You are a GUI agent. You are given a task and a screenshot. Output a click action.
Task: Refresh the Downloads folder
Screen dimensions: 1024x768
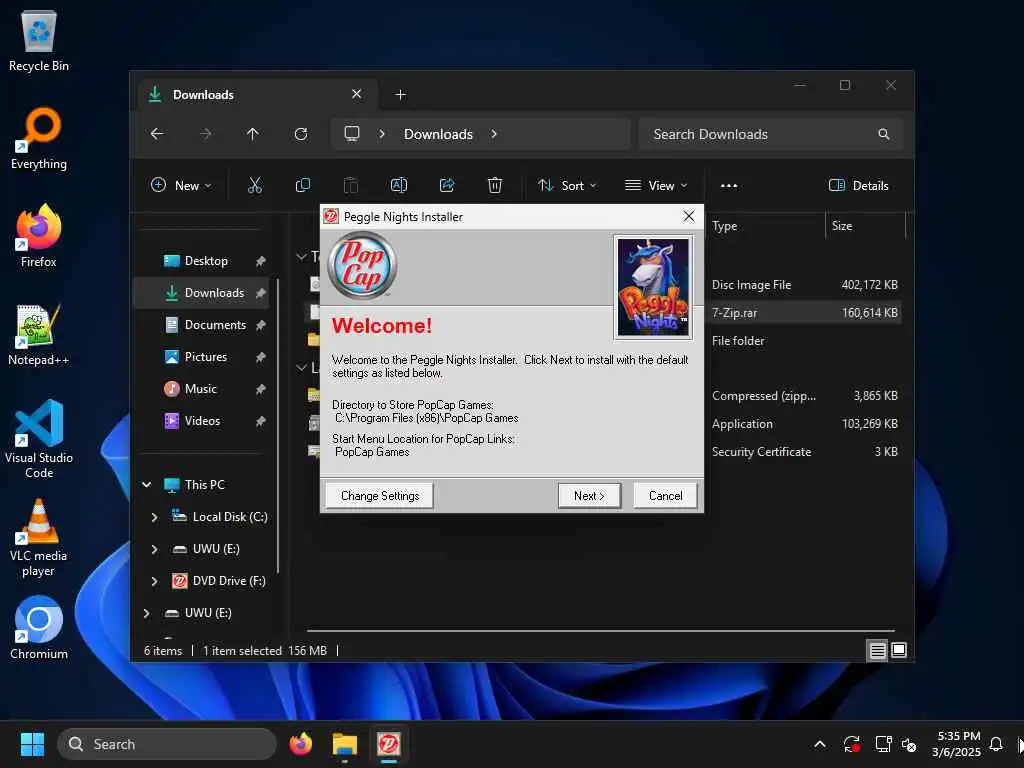point(301,134)
